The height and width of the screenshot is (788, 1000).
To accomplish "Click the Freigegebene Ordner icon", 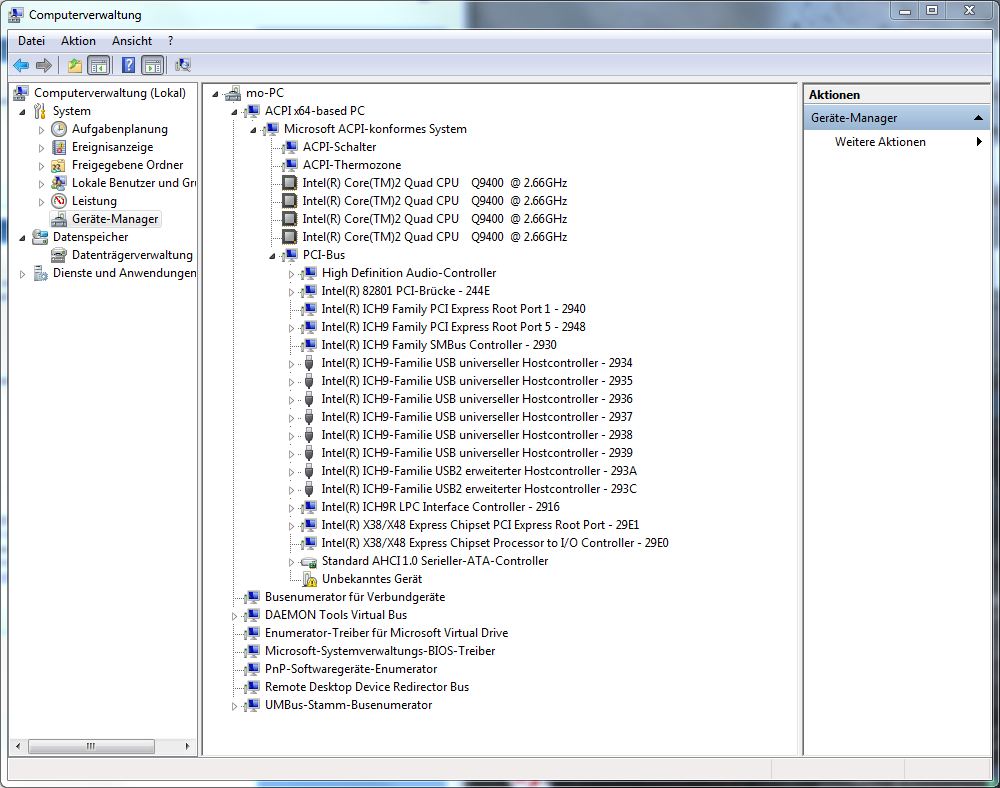I will [x=59, y=165].
